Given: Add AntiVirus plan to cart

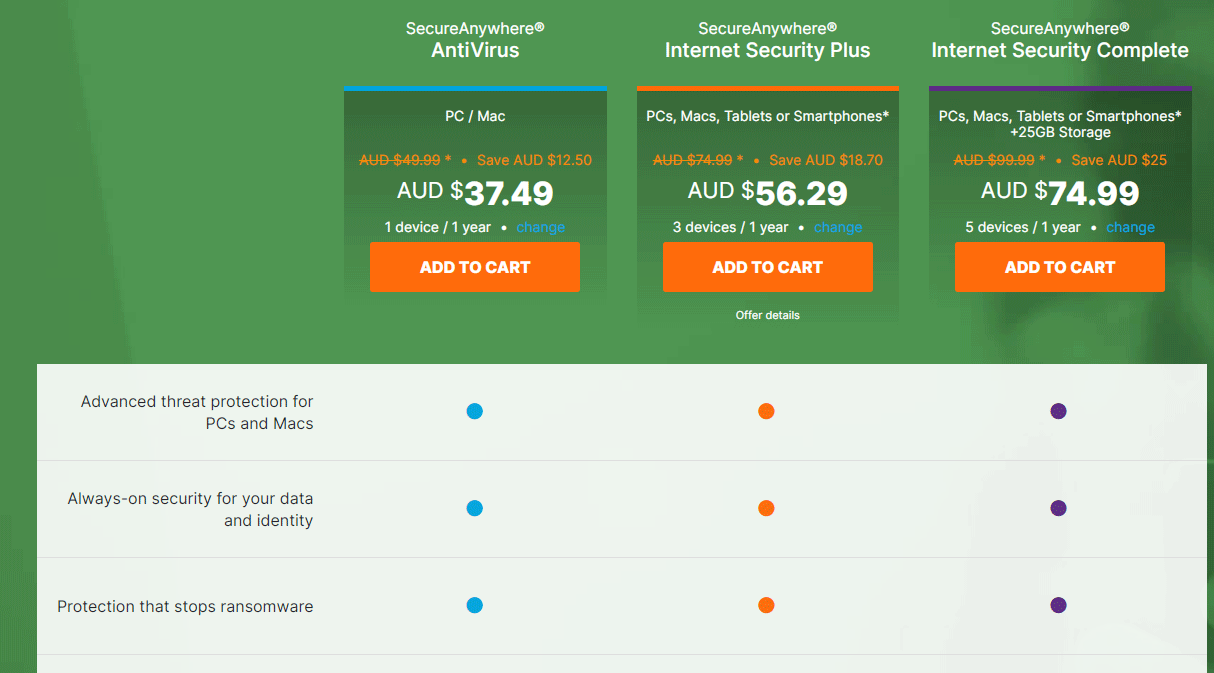Looking at the screenshot, I should coord(475,267).
